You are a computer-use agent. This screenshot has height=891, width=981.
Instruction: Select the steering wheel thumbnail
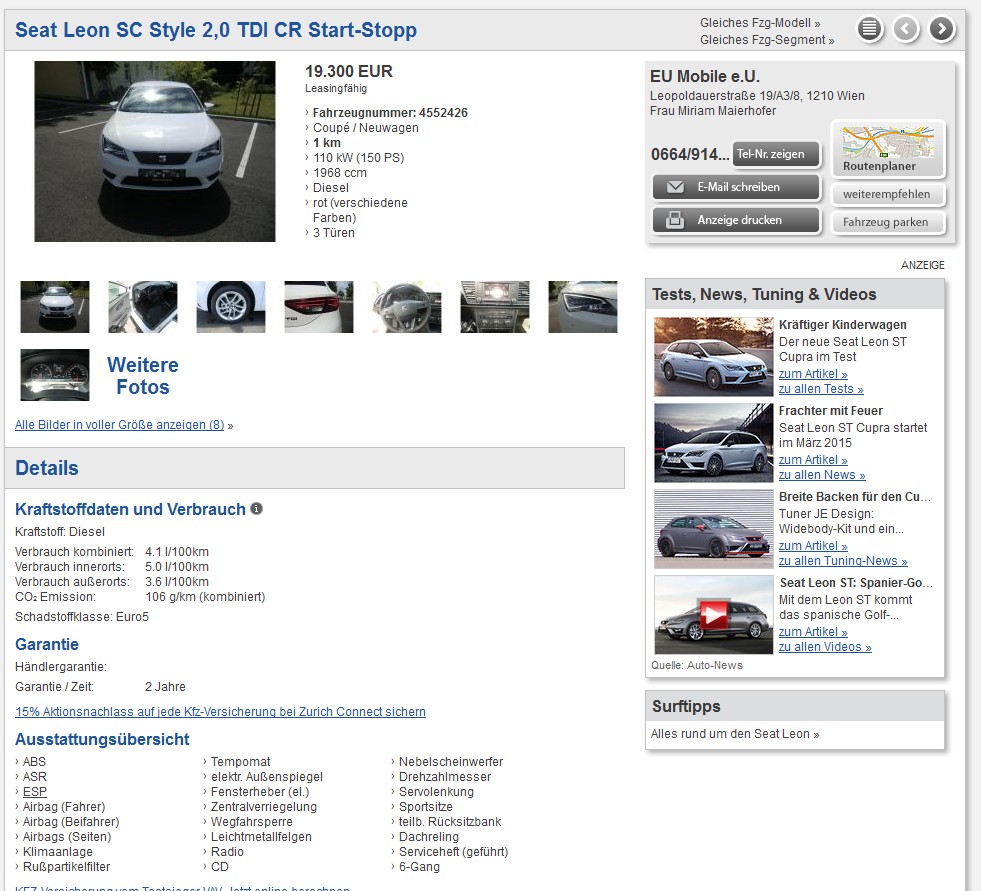click(407, 307)
